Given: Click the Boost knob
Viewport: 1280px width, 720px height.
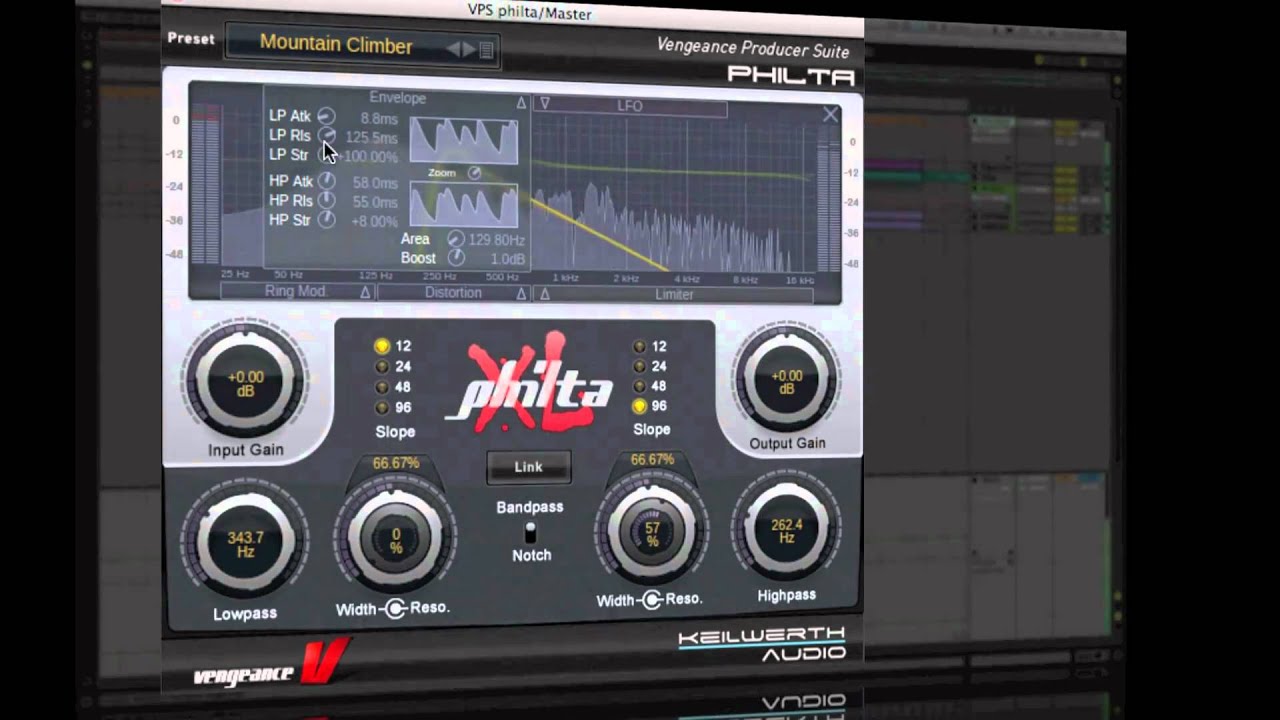Looking at the screenshot, I should point(456,258).
